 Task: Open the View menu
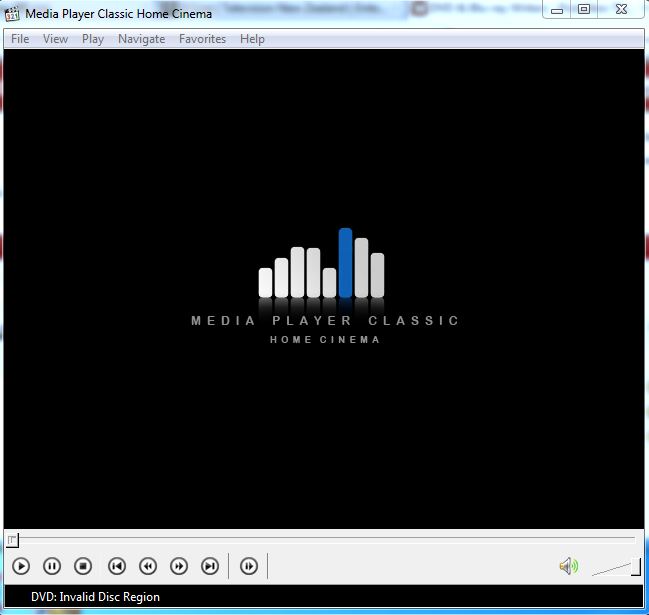[55, 39]
